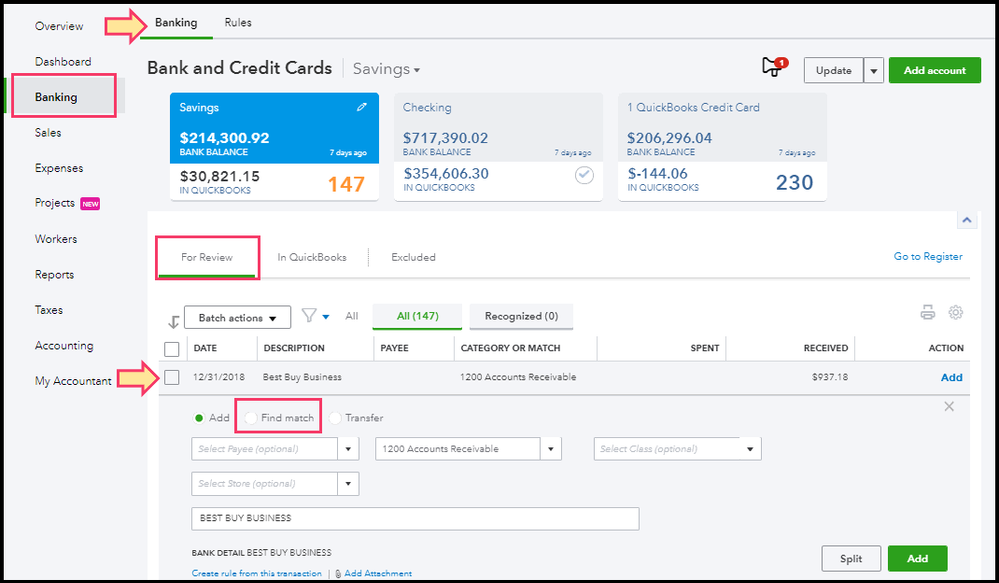The image size is (999, 583).
Task: Open Overview in the left sidebar
Action: (59, 26)
